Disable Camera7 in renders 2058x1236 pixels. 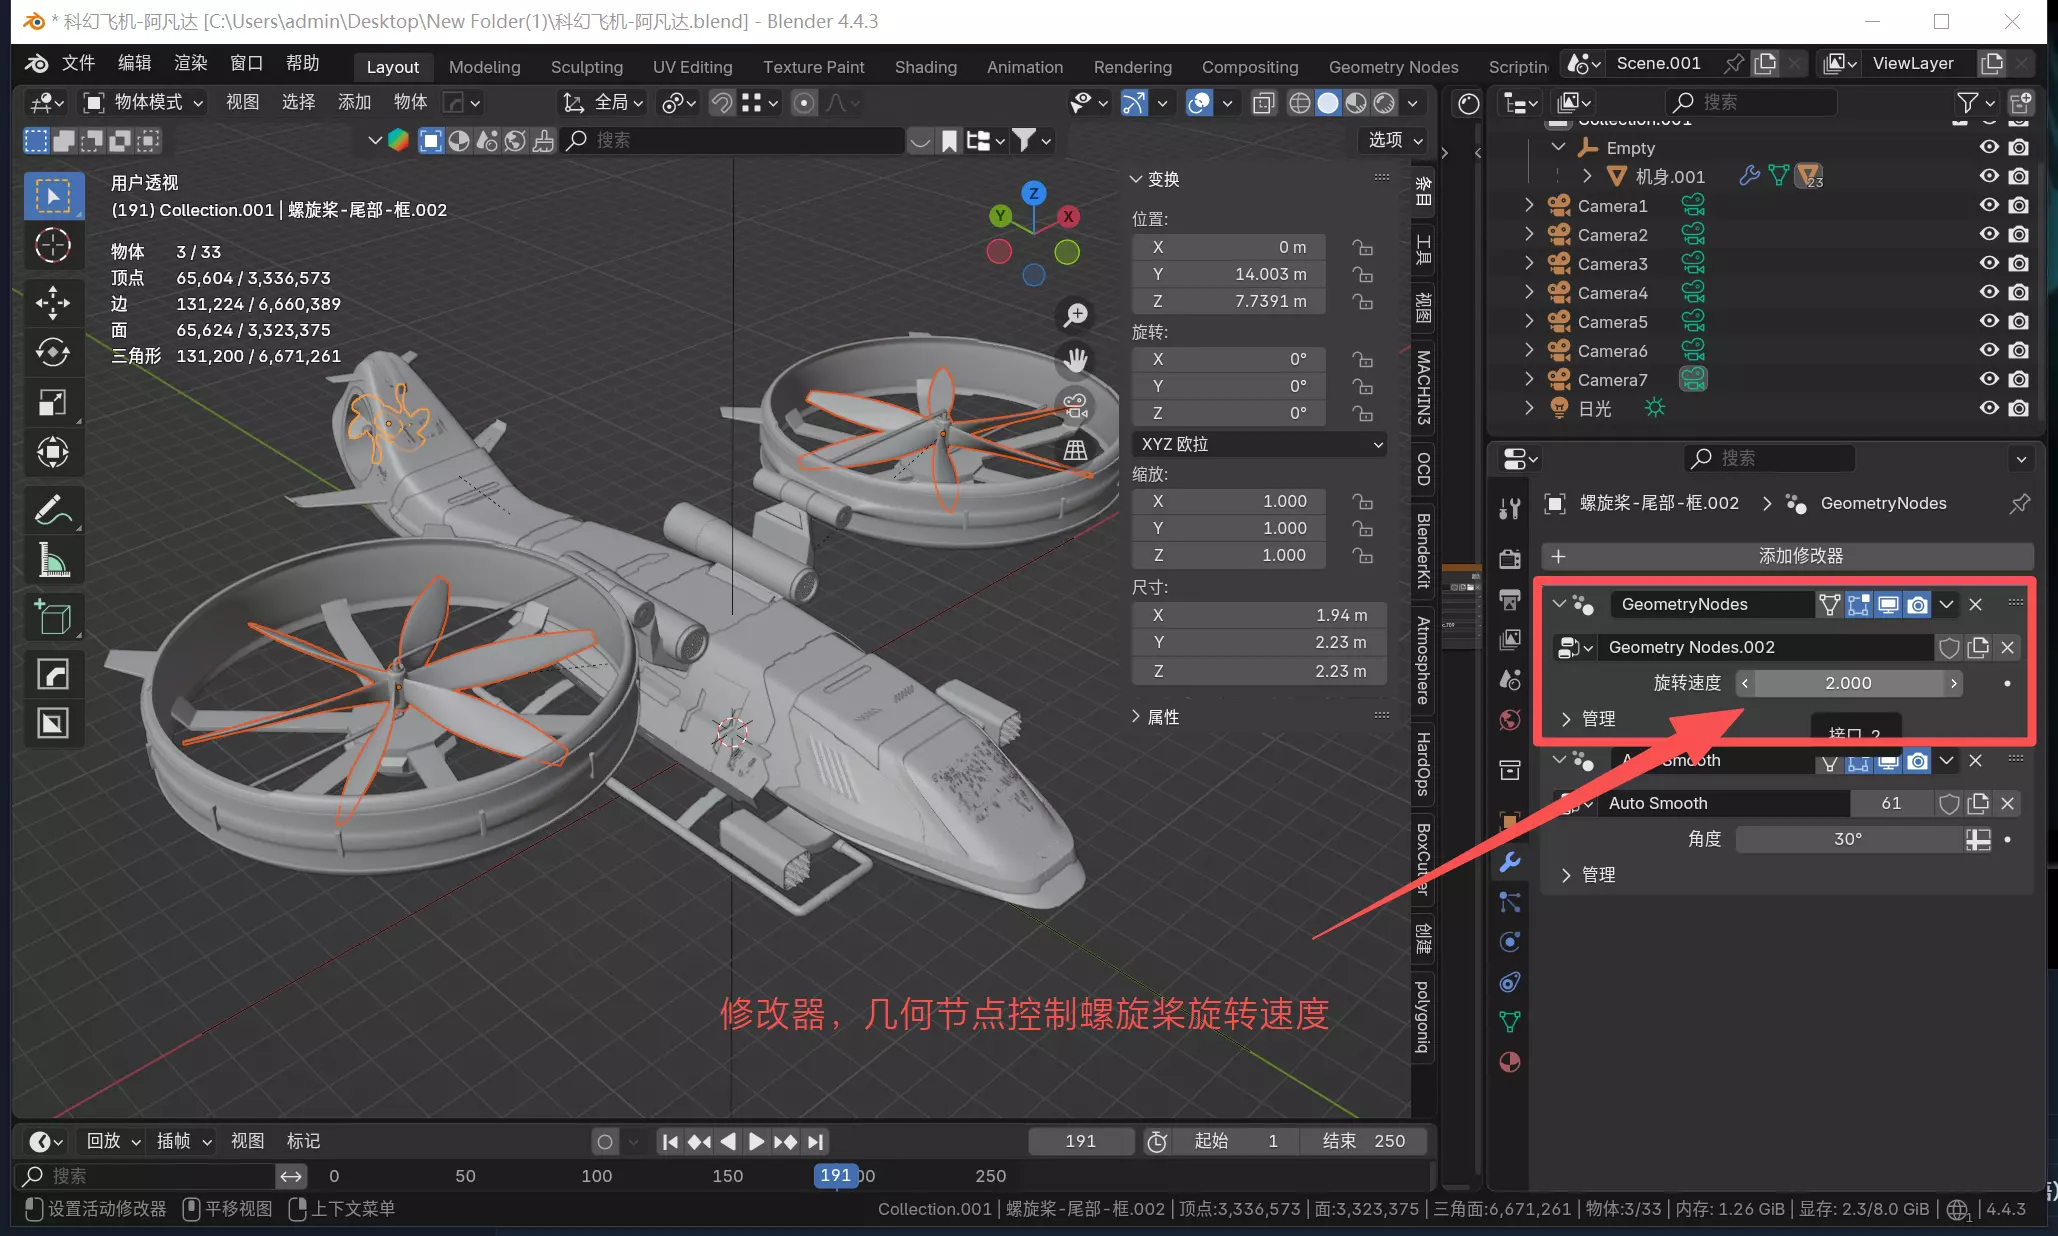[x=2019, y=379]
